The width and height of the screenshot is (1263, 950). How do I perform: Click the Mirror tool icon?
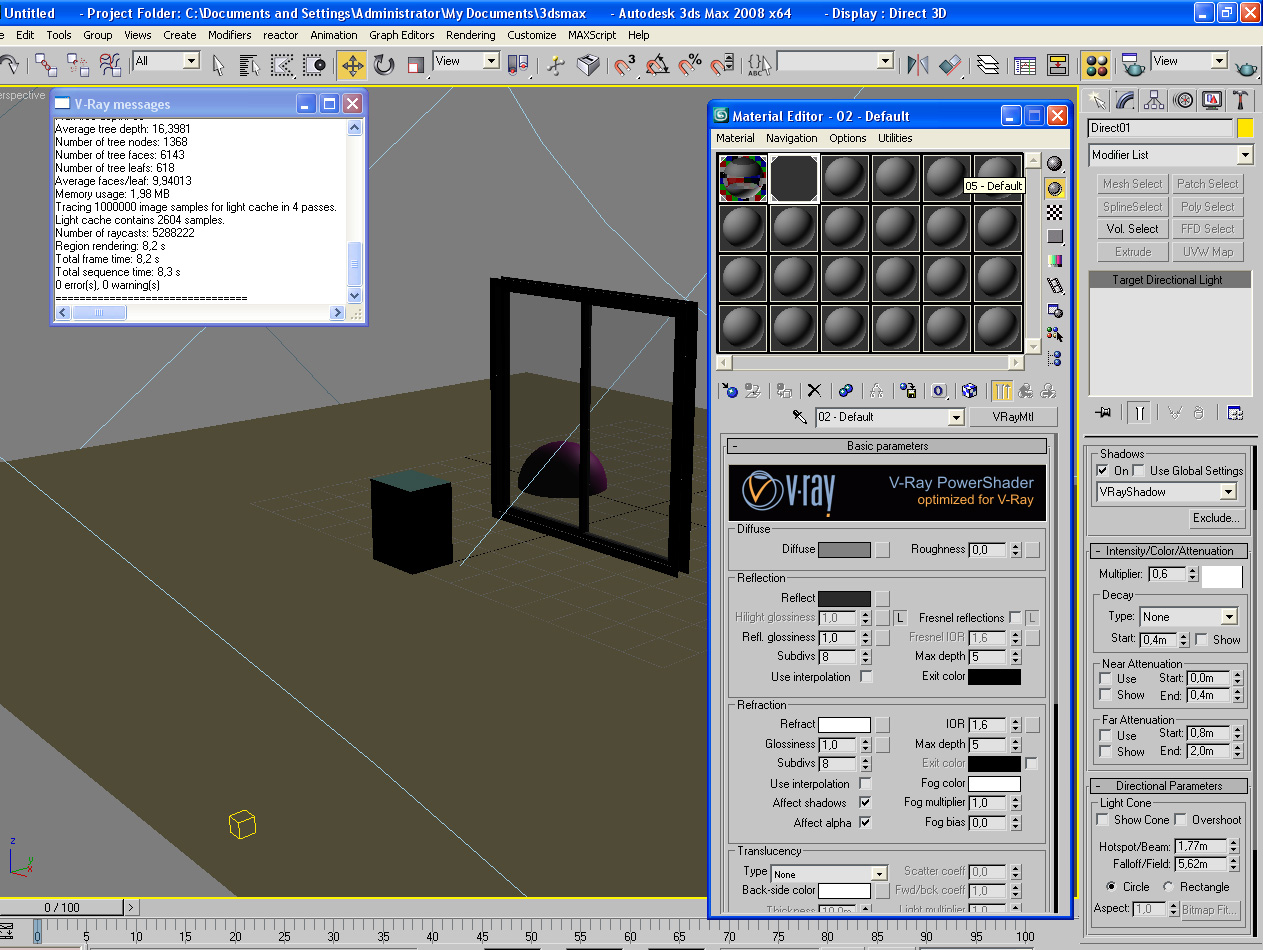click(917, 65)
